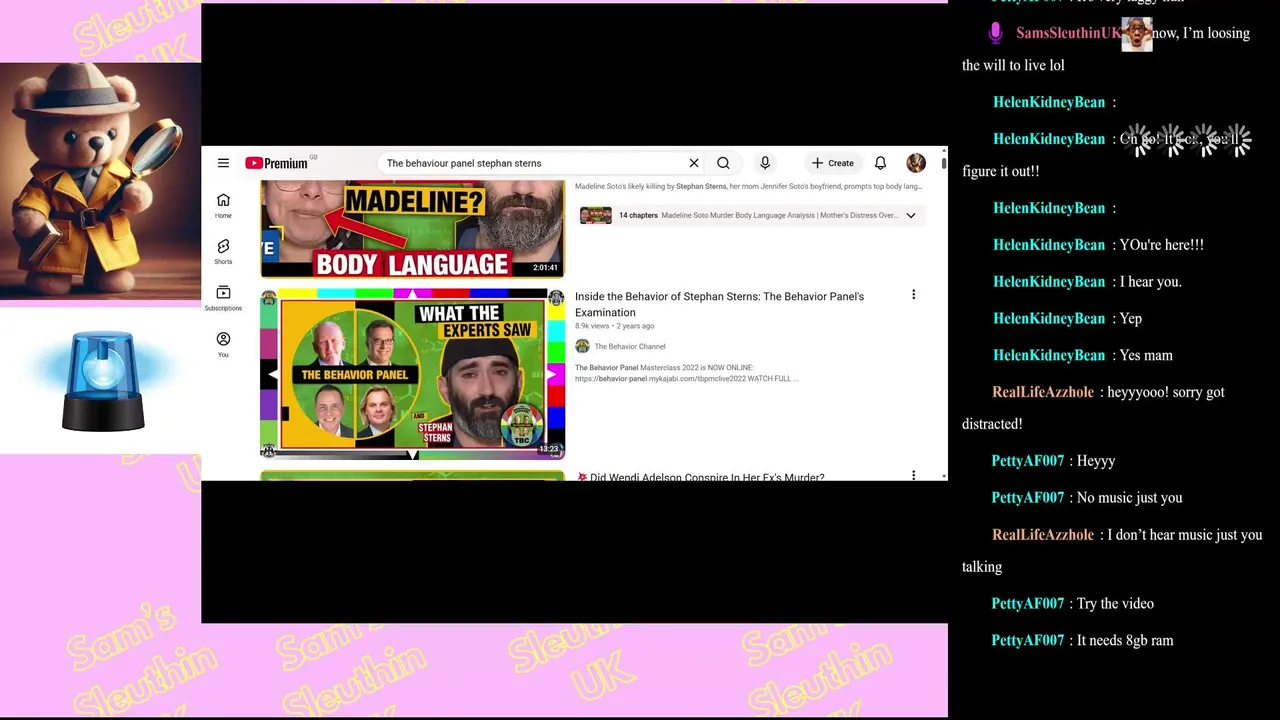The image size is (1280, 720).
Task: Go to YouTube Premium home via logo
Action: tap(277, 163)
